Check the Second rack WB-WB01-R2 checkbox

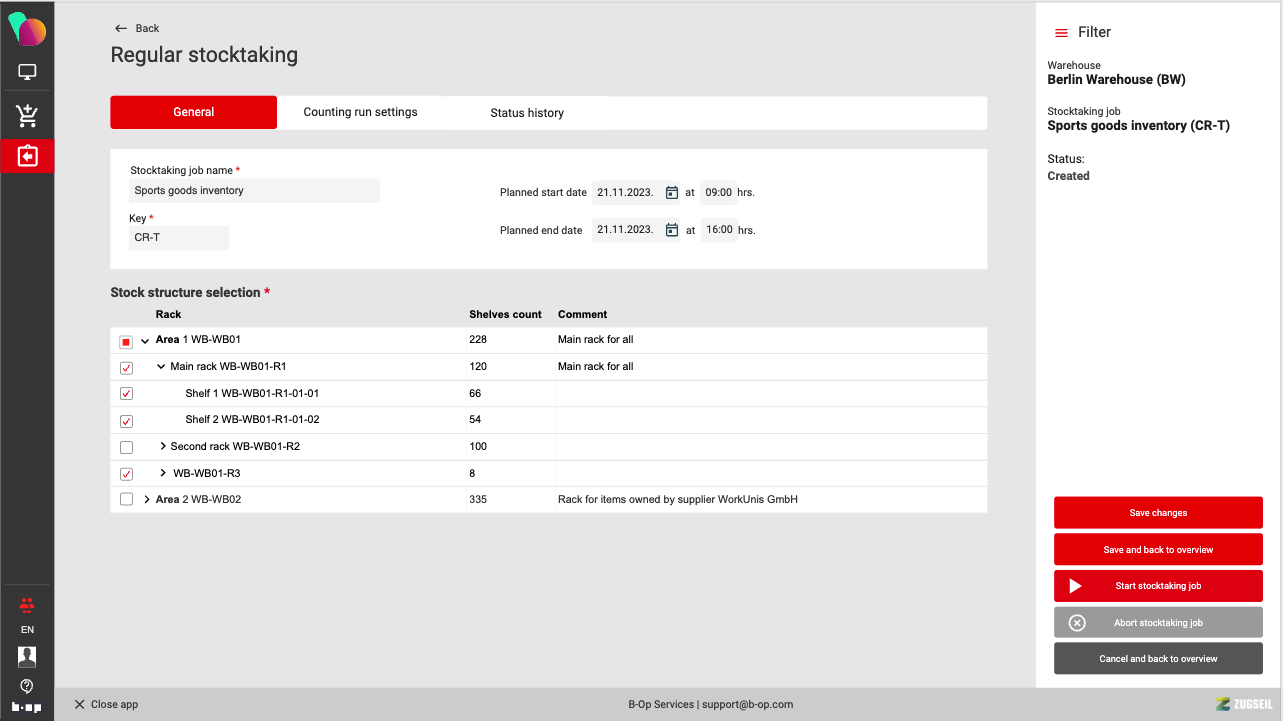coord(126,447)
